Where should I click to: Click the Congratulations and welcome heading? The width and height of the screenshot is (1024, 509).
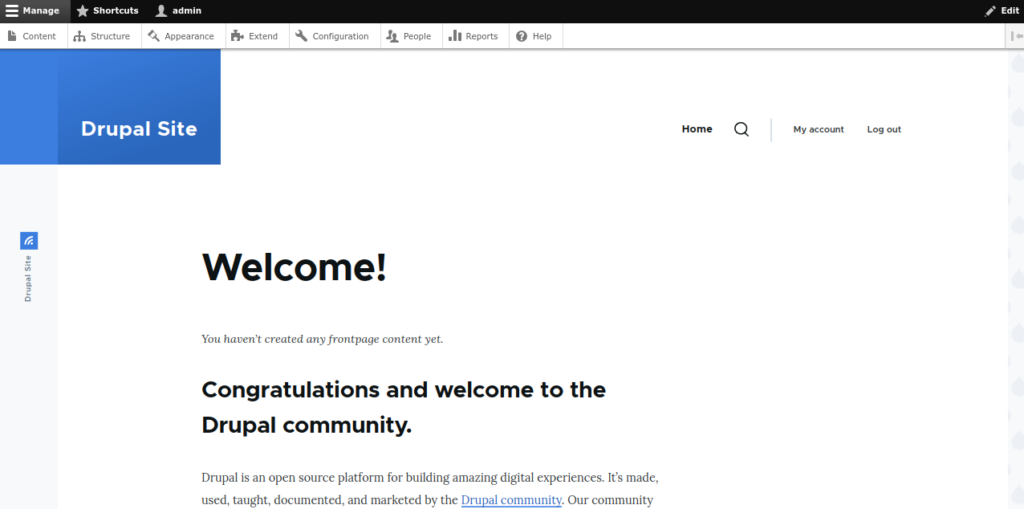[x=404, y=407]
